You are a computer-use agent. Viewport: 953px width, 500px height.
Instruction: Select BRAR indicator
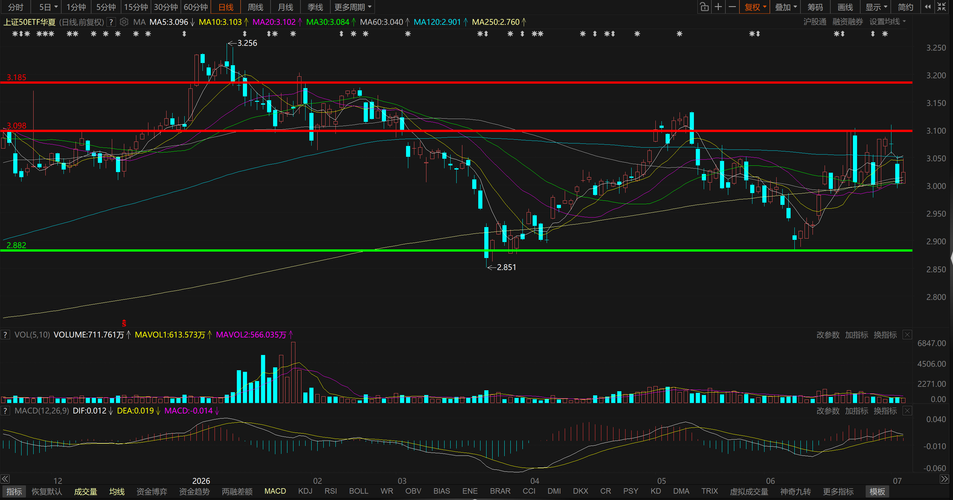[500, 491]
